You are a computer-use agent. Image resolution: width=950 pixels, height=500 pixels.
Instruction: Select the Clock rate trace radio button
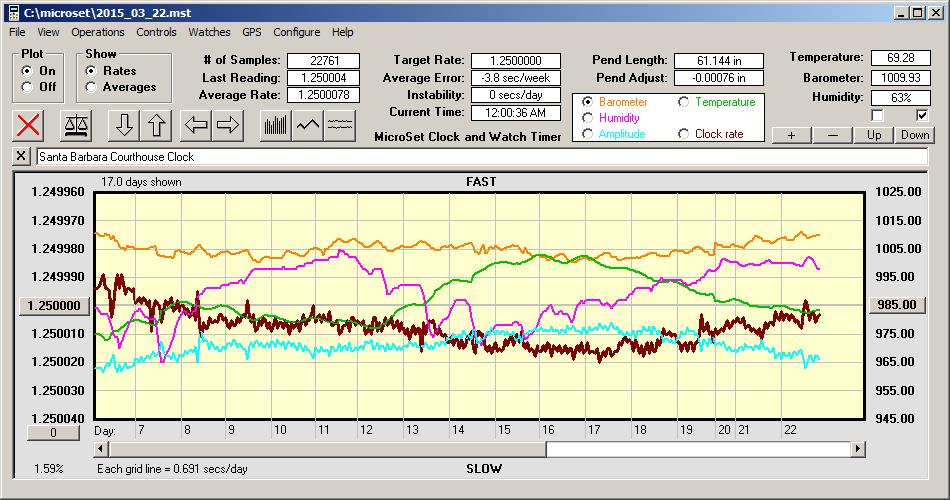click(683, 134)
